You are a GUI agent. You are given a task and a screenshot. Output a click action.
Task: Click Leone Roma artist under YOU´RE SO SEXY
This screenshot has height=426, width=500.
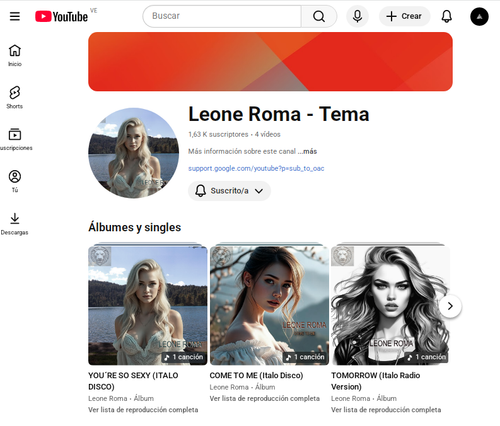(x=108, y=398)
